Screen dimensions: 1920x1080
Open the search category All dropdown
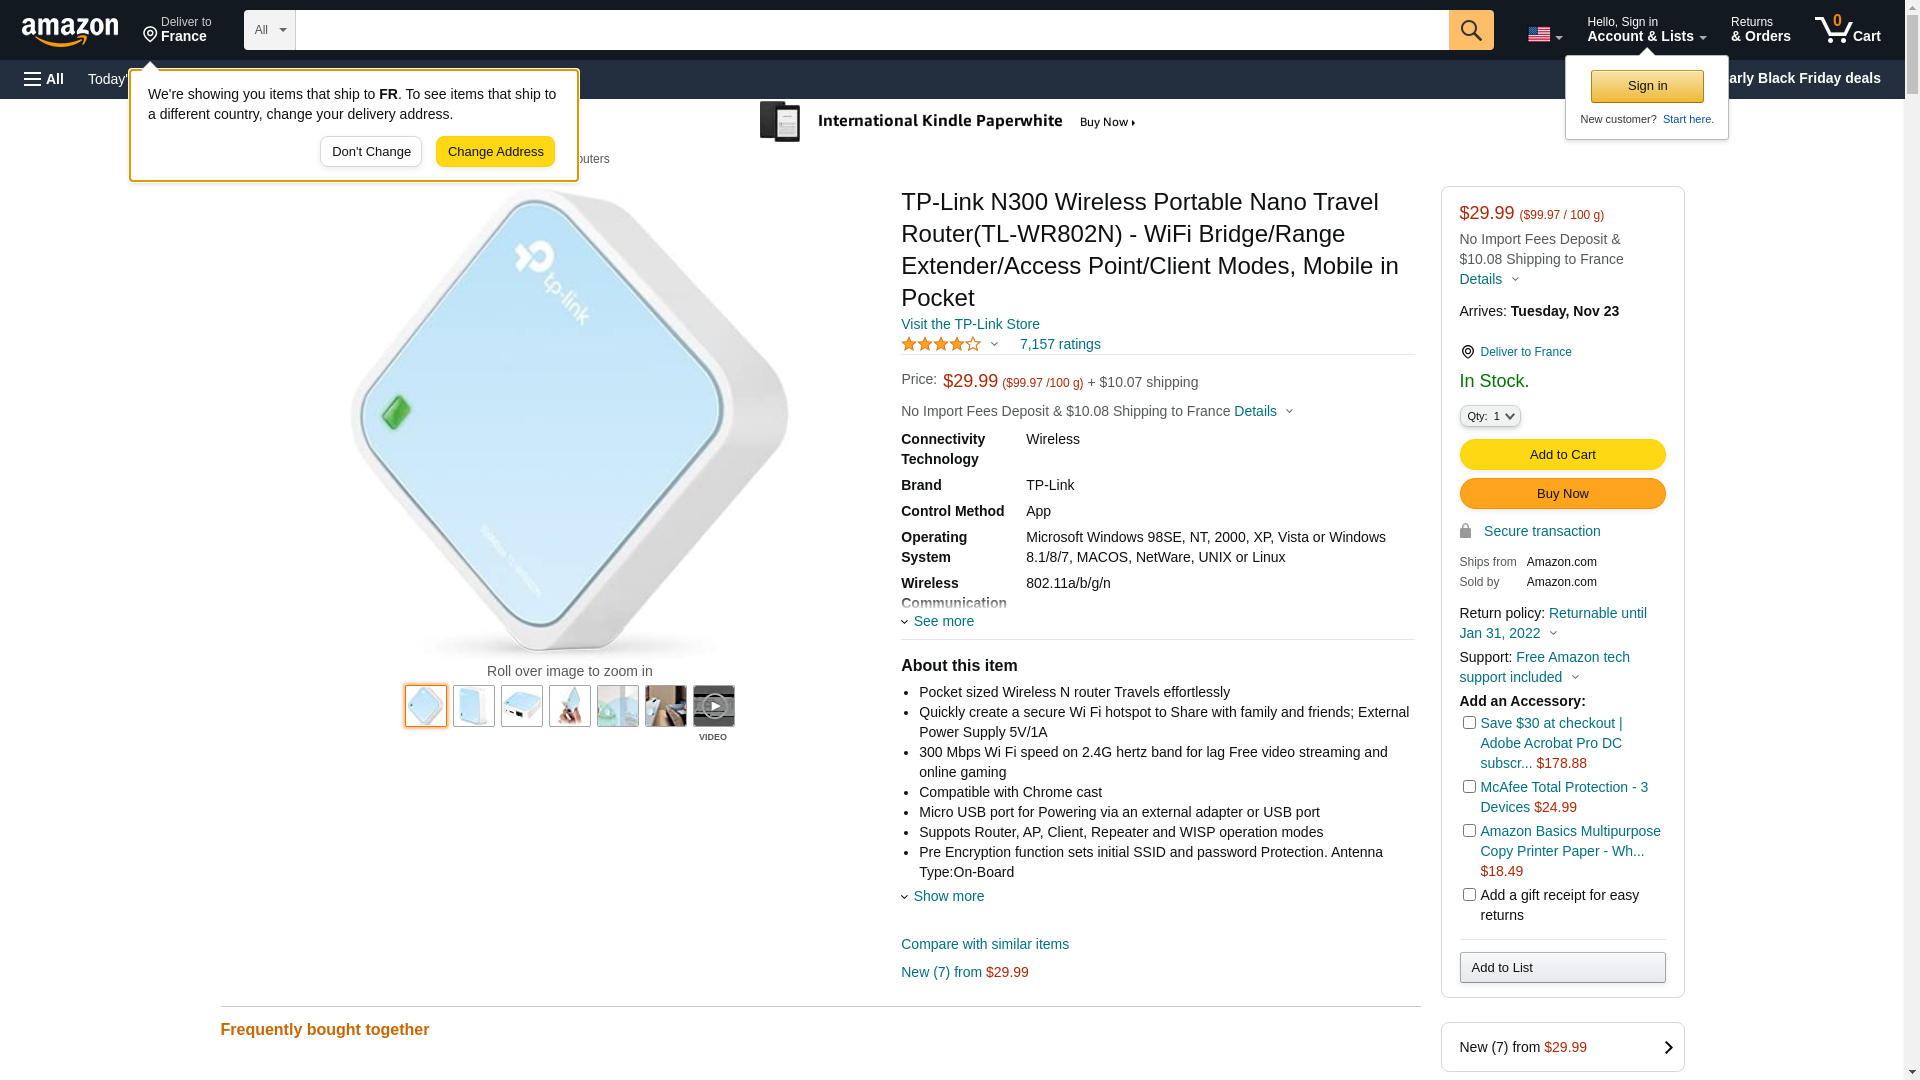point(270,30)
